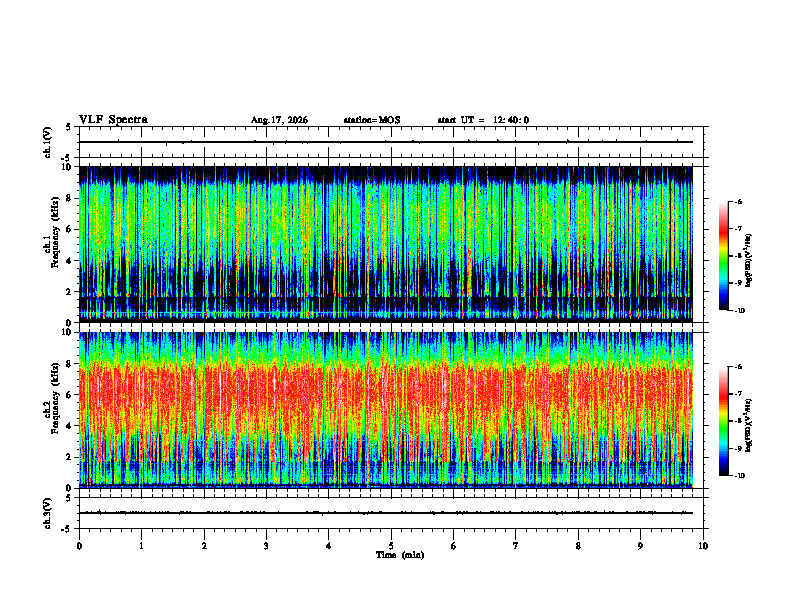
Task: Click the "2" minute tick on time axis
Action: [x=204, y=546]
